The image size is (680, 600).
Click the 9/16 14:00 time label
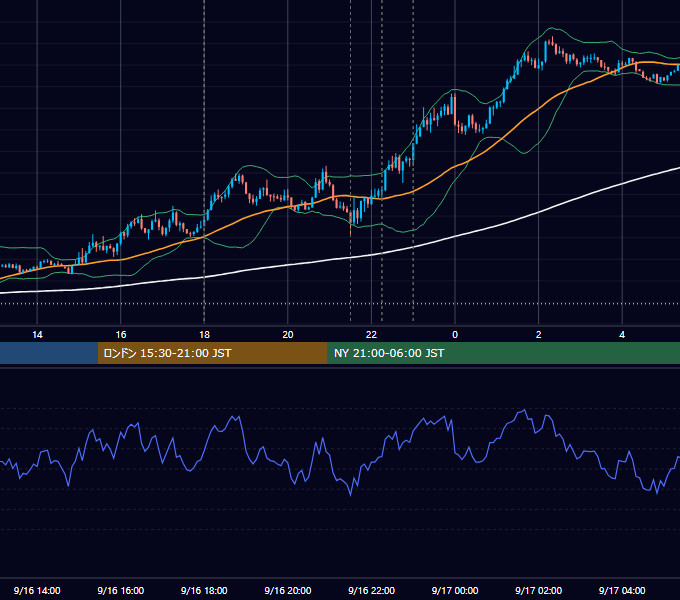(37, 590)
